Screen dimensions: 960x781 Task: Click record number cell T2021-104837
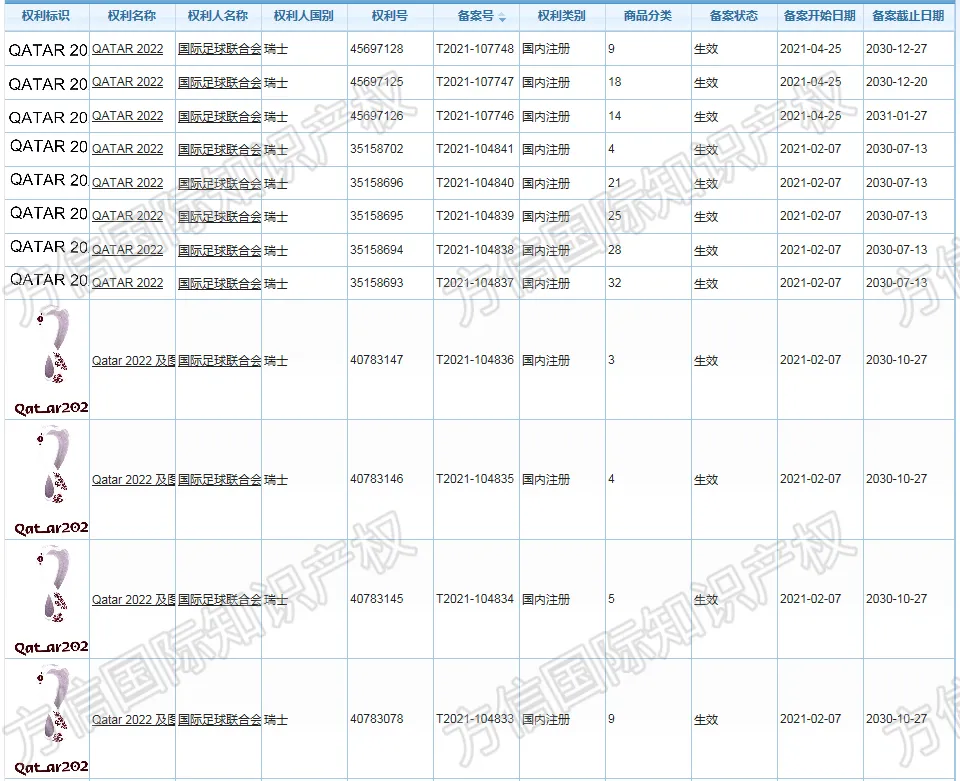click(x=474, y=283)
